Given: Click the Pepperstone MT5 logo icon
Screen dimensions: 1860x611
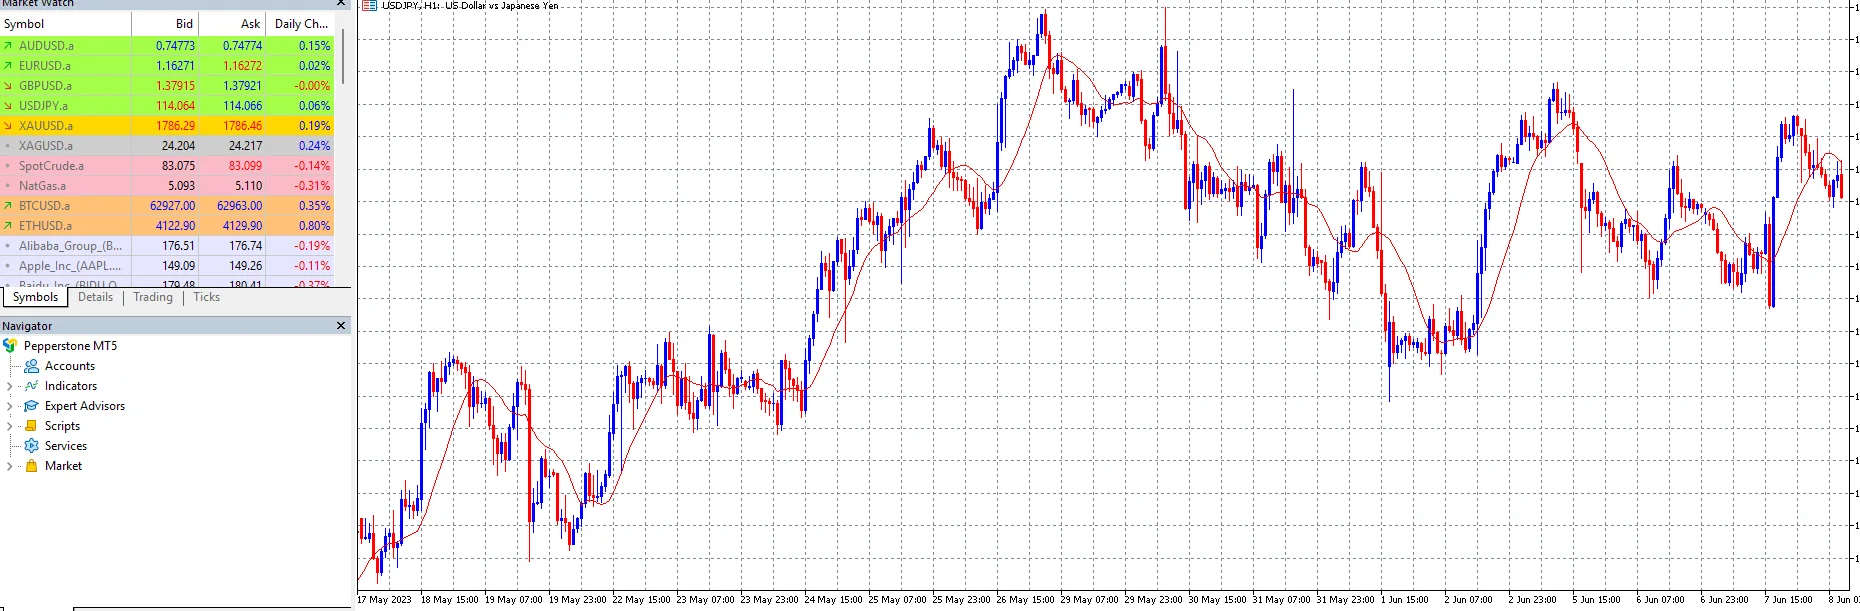Looking at the screenshot, I should click(10, 346).
